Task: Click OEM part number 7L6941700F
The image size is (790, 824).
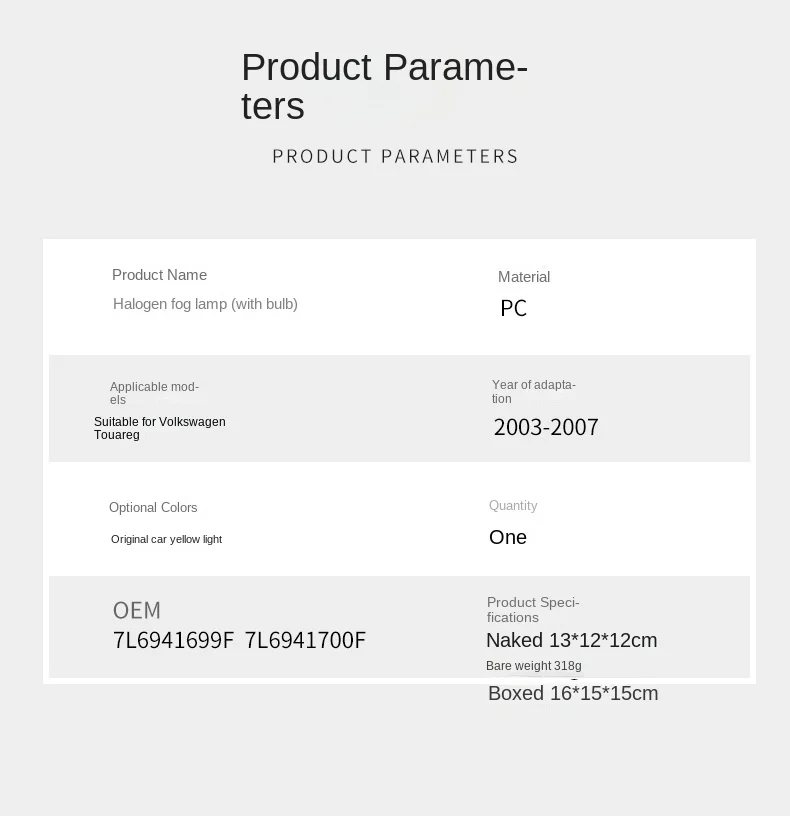Action: (x=305, y=641)
